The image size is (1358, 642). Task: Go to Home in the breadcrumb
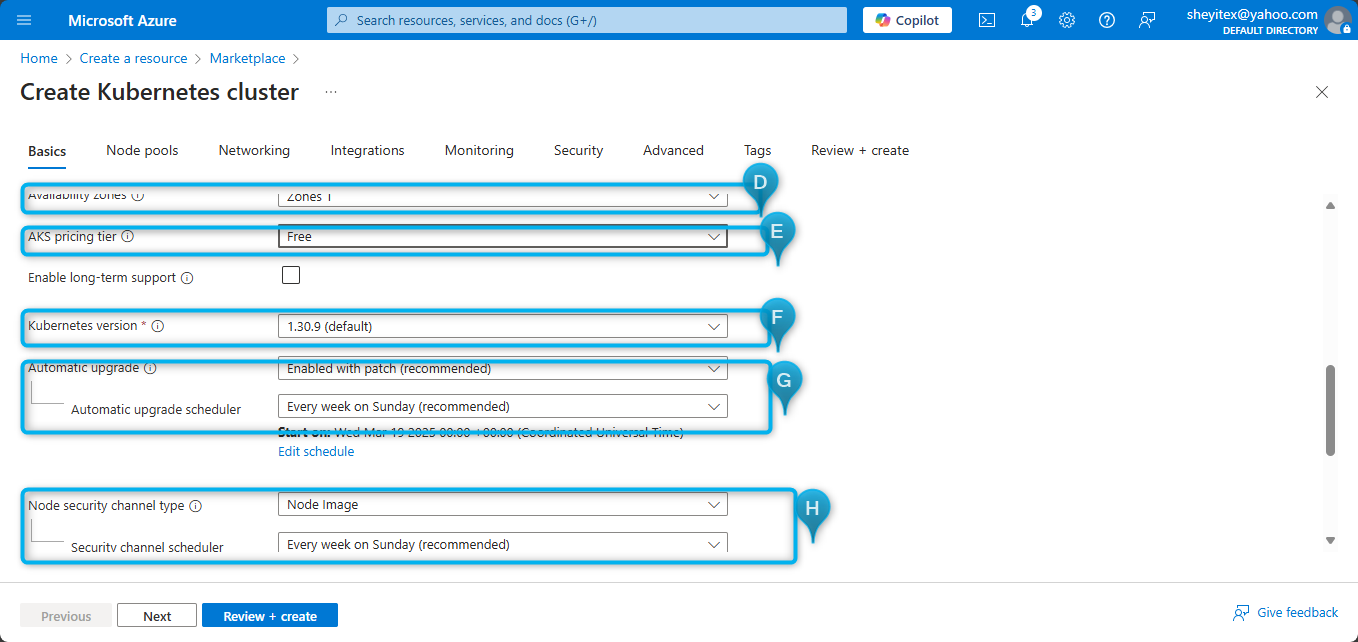(x=39, y=58)
